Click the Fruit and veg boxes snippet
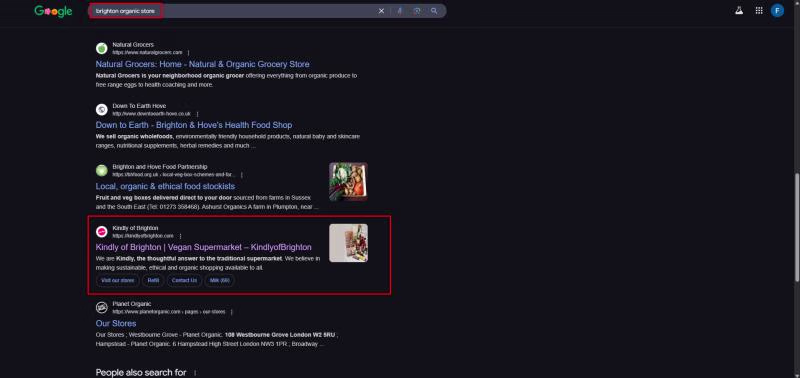Screen dimensions: 800x378 click(208, 203)
